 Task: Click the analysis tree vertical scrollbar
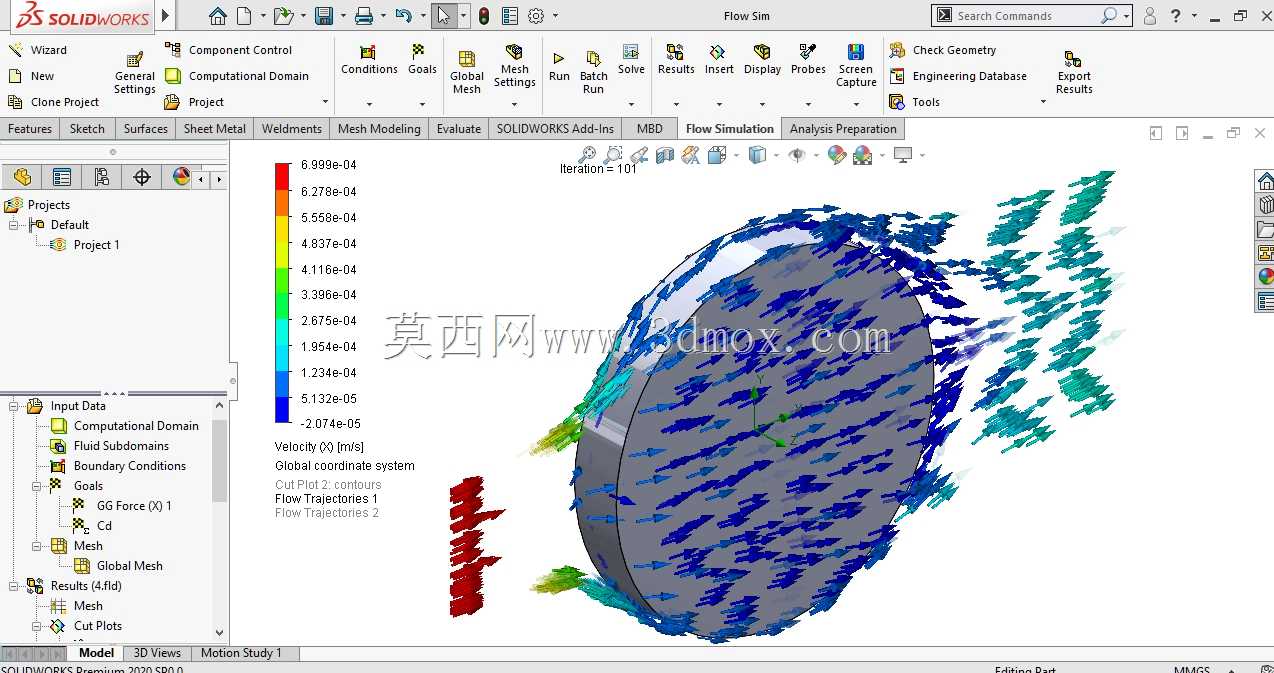point(219,461)
